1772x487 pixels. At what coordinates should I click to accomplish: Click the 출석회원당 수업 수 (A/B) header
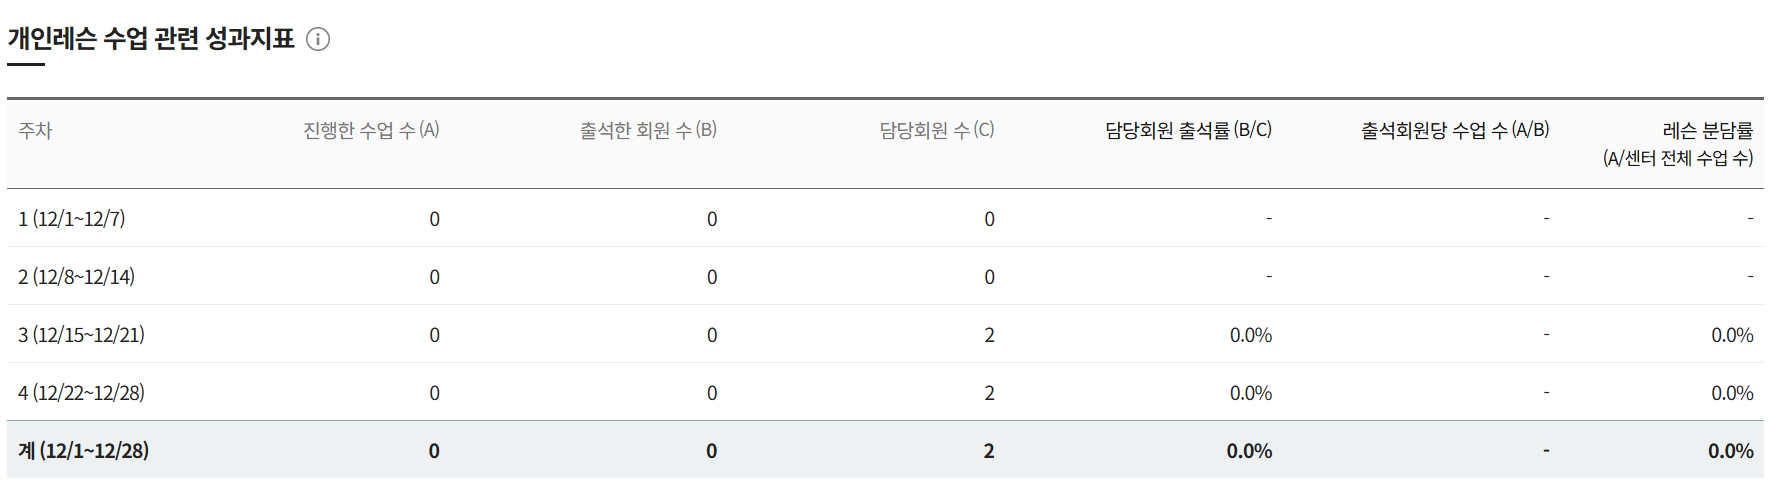point(1455,130)
